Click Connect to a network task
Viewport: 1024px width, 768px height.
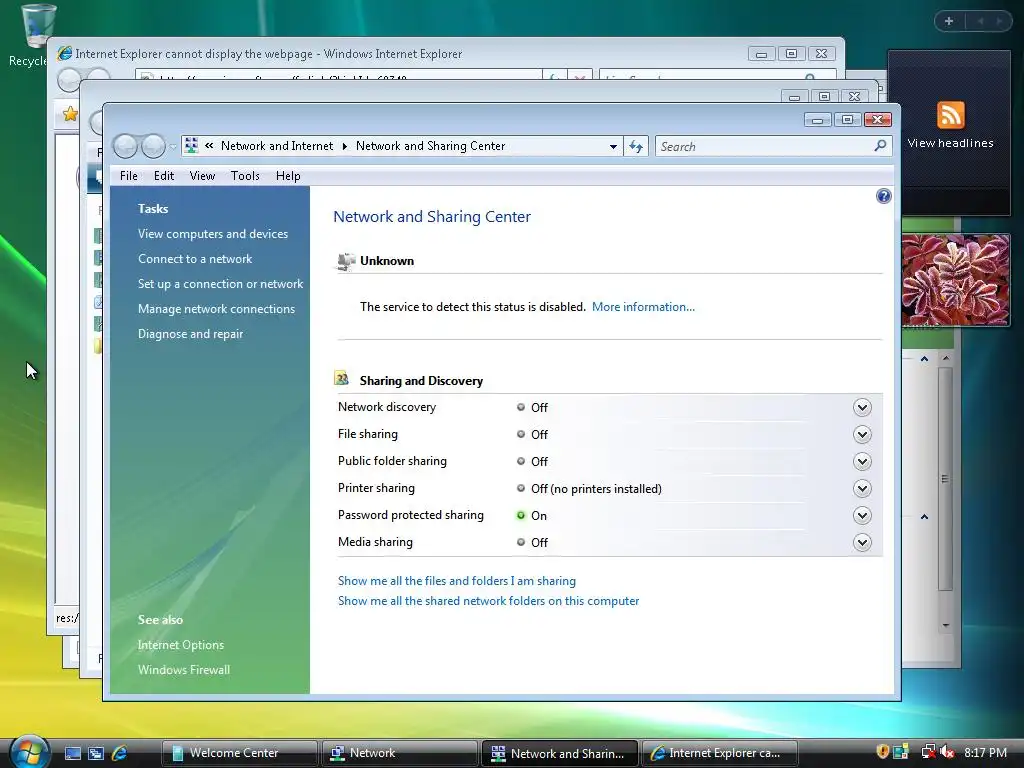coord(195,259)
